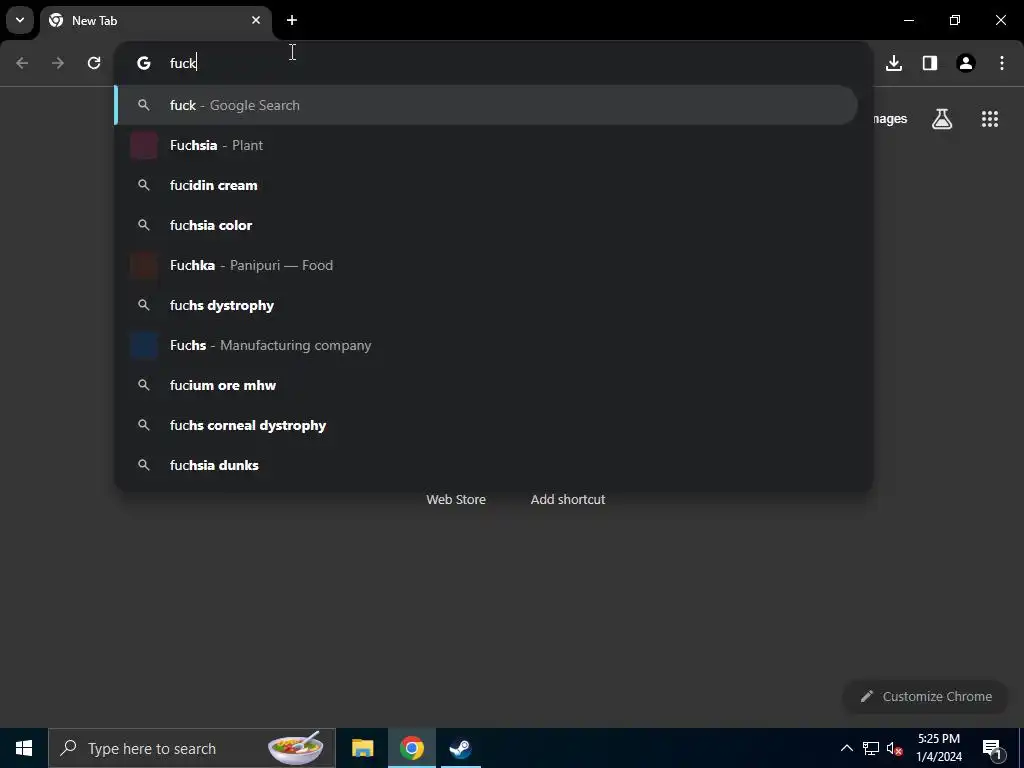
Task: Minimize the Chrome window
Action: pos(909,20)
